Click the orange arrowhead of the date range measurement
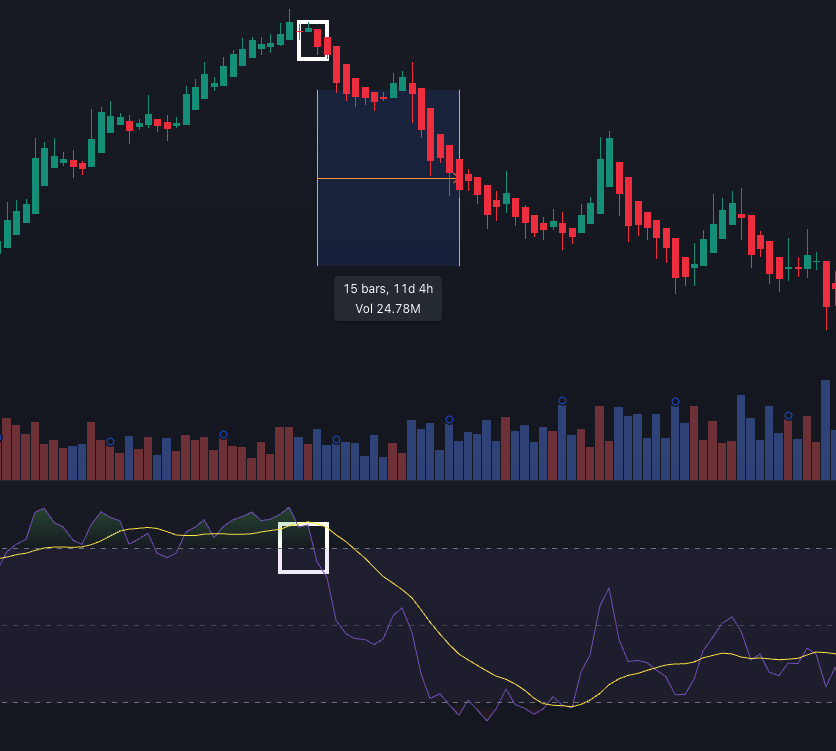The image size is (836, 751). click(x=456, y=179)
